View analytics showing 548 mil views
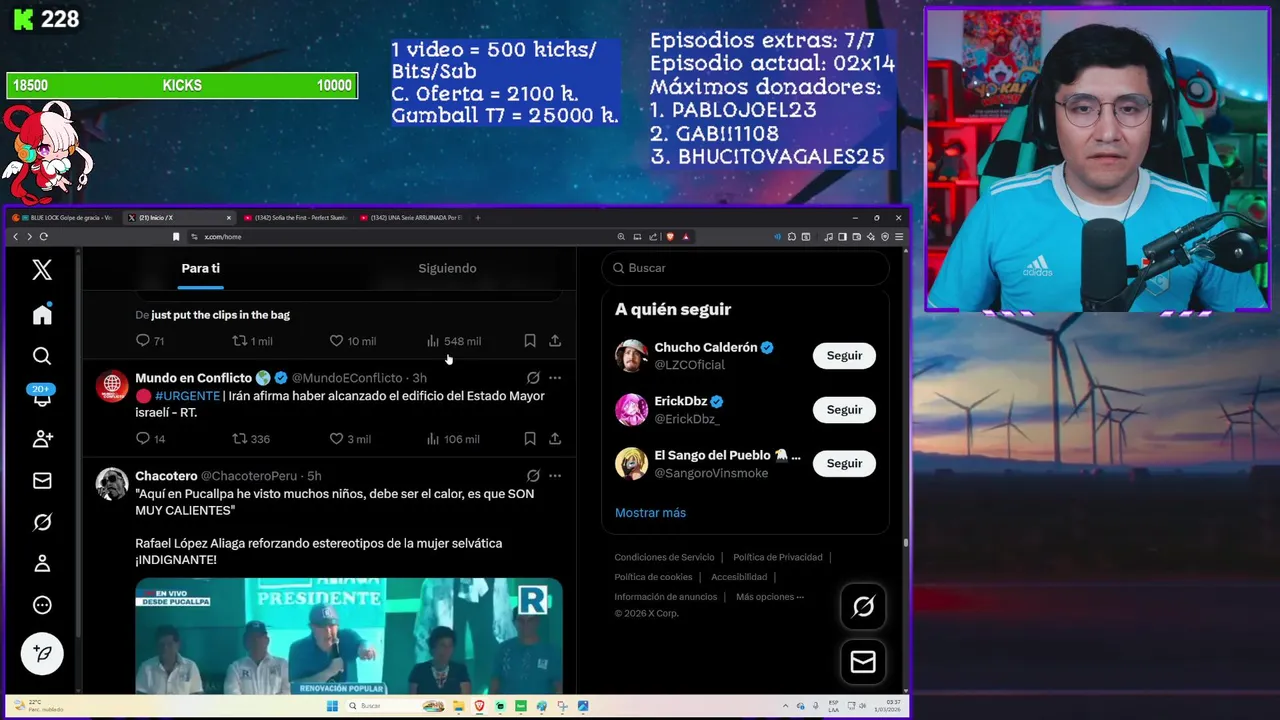 click(454, 341)
